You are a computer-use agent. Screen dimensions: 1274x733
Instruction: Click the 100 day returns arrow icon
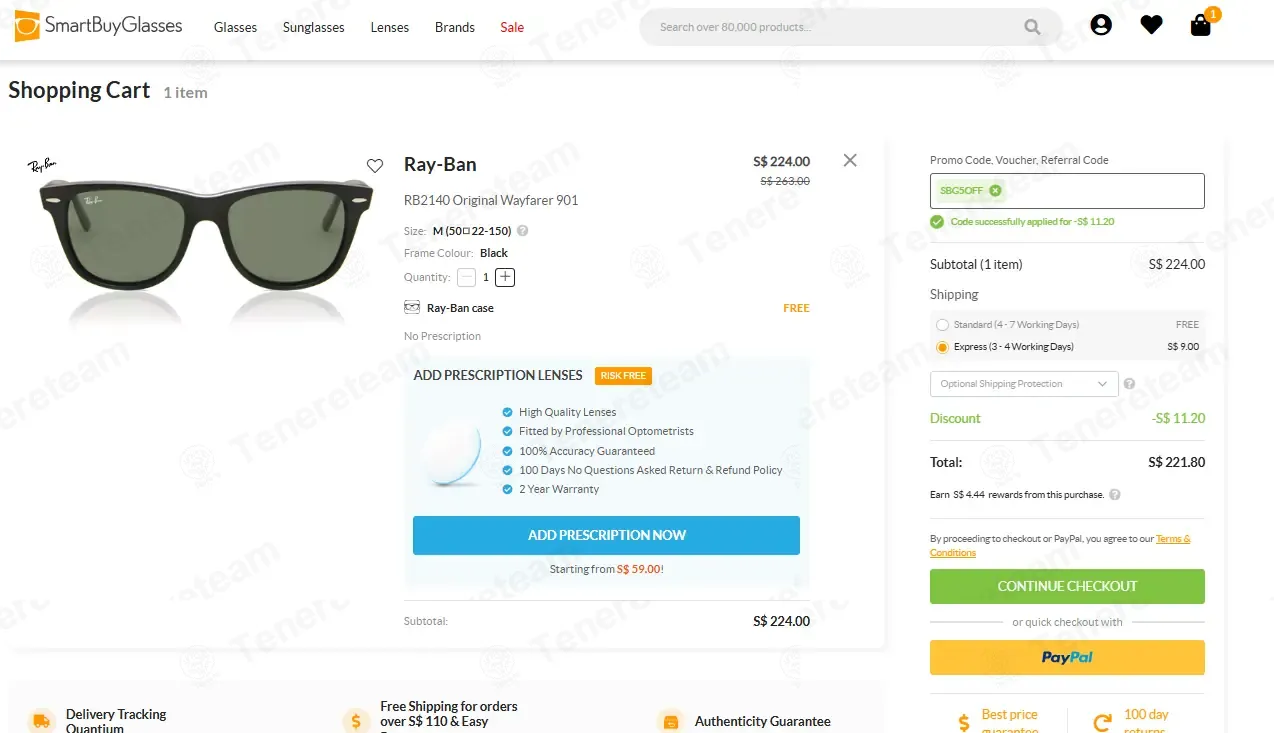[x=1102, y=722]
